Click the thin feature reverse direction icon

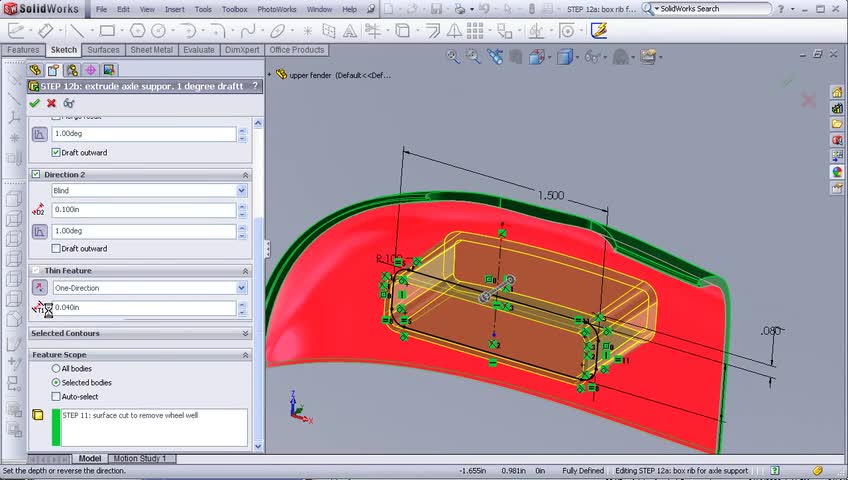39,288
